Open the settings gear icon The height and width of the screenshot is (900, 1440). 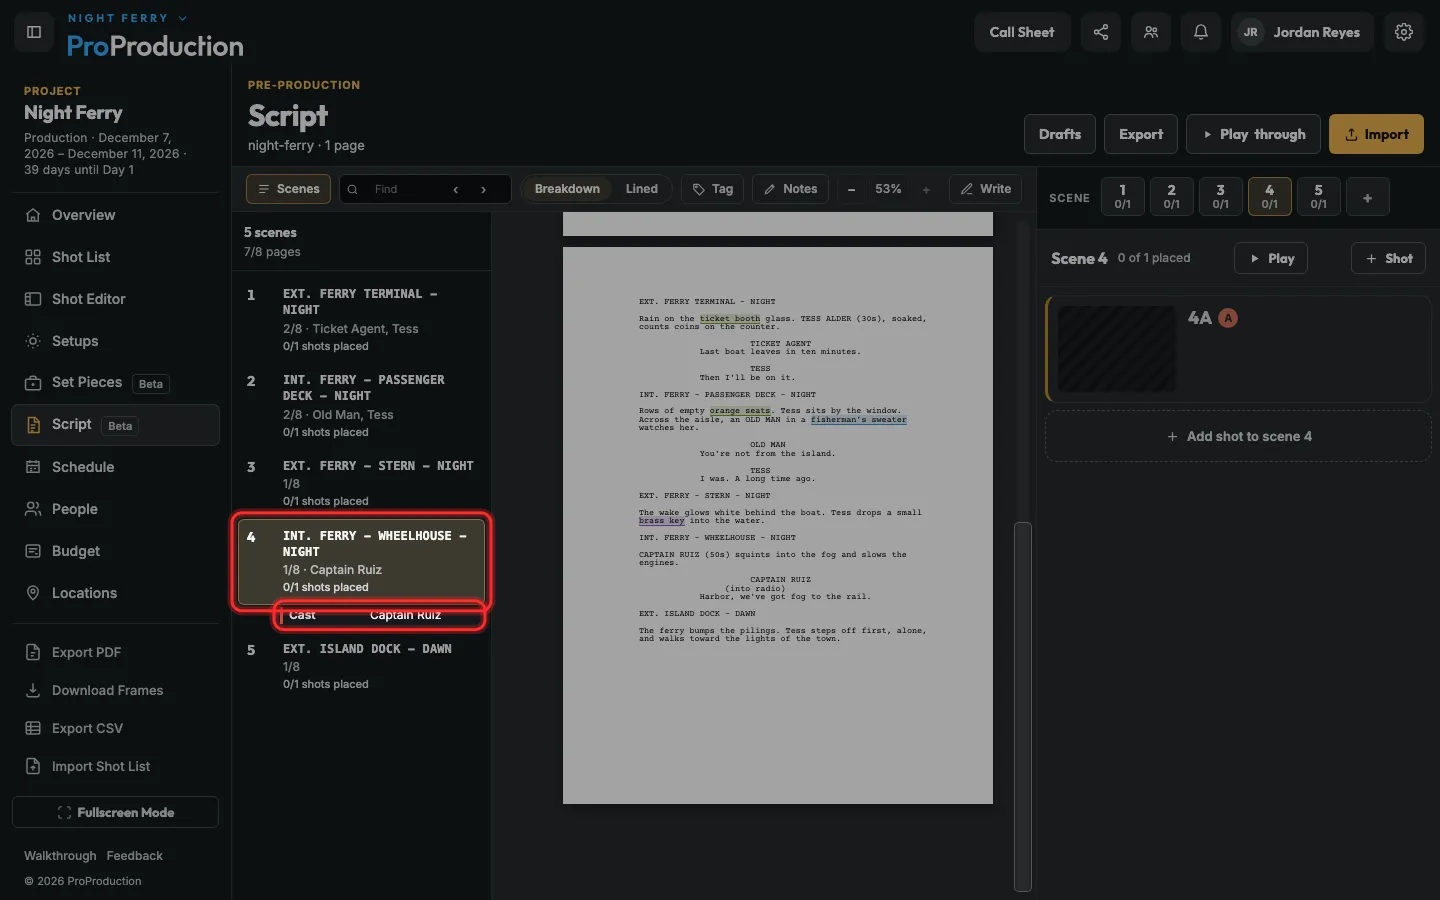[1404, 32]
